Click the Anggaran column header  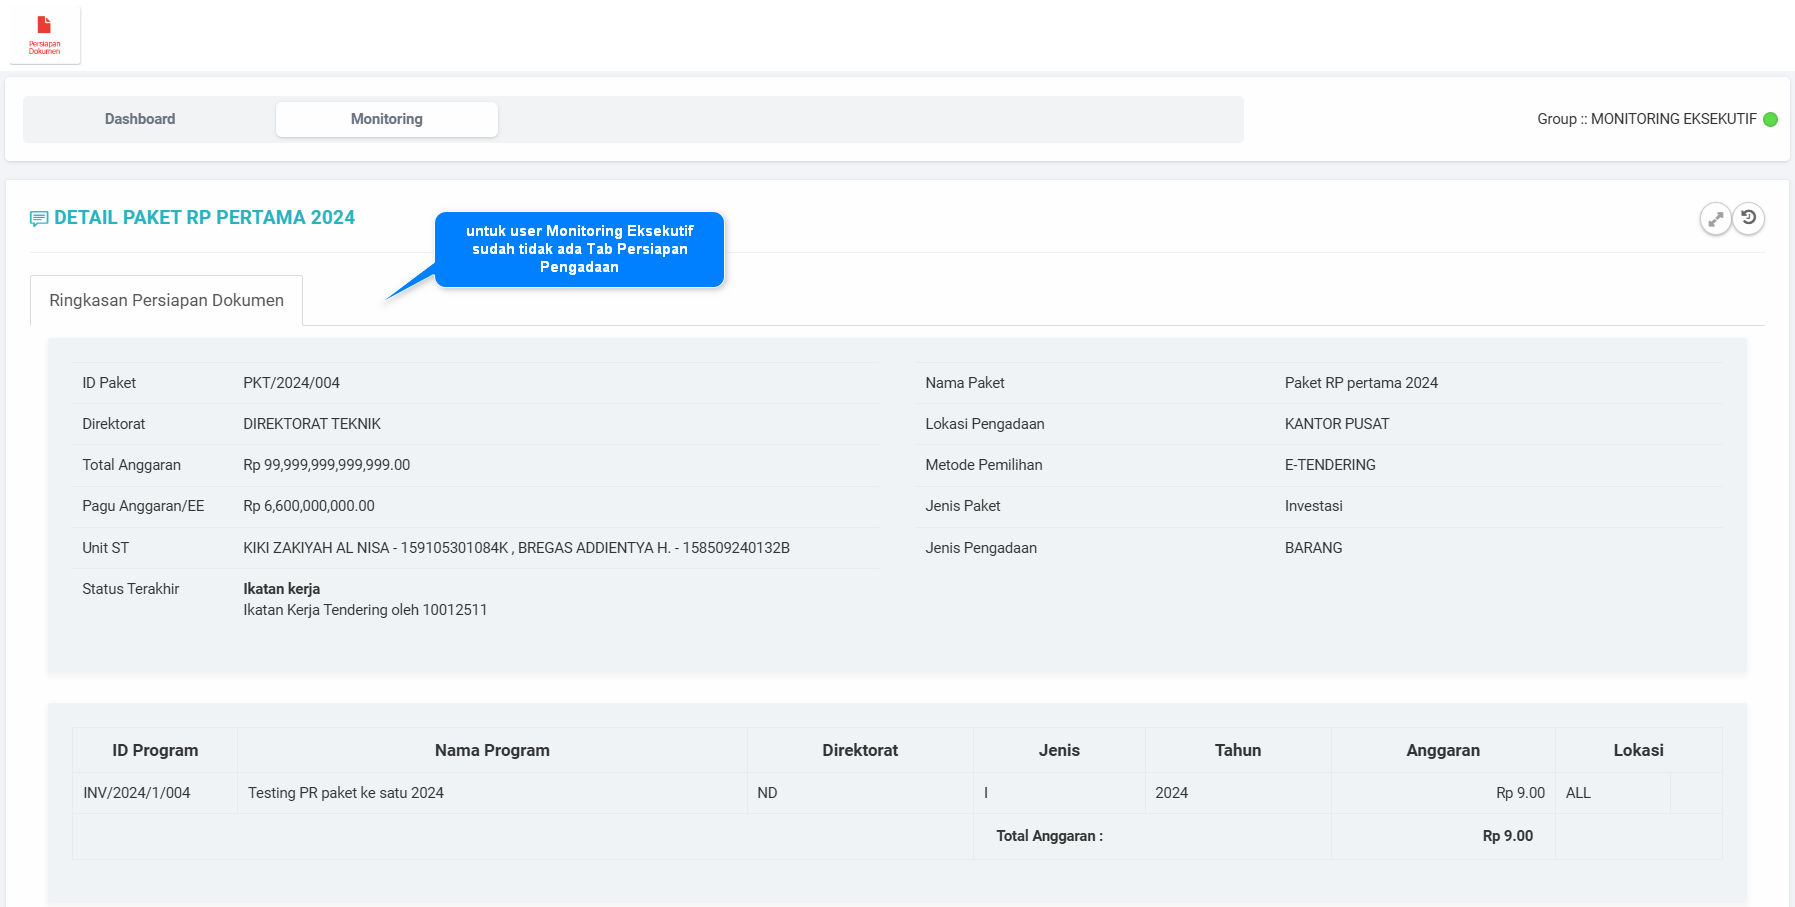tap(1442, 750)
